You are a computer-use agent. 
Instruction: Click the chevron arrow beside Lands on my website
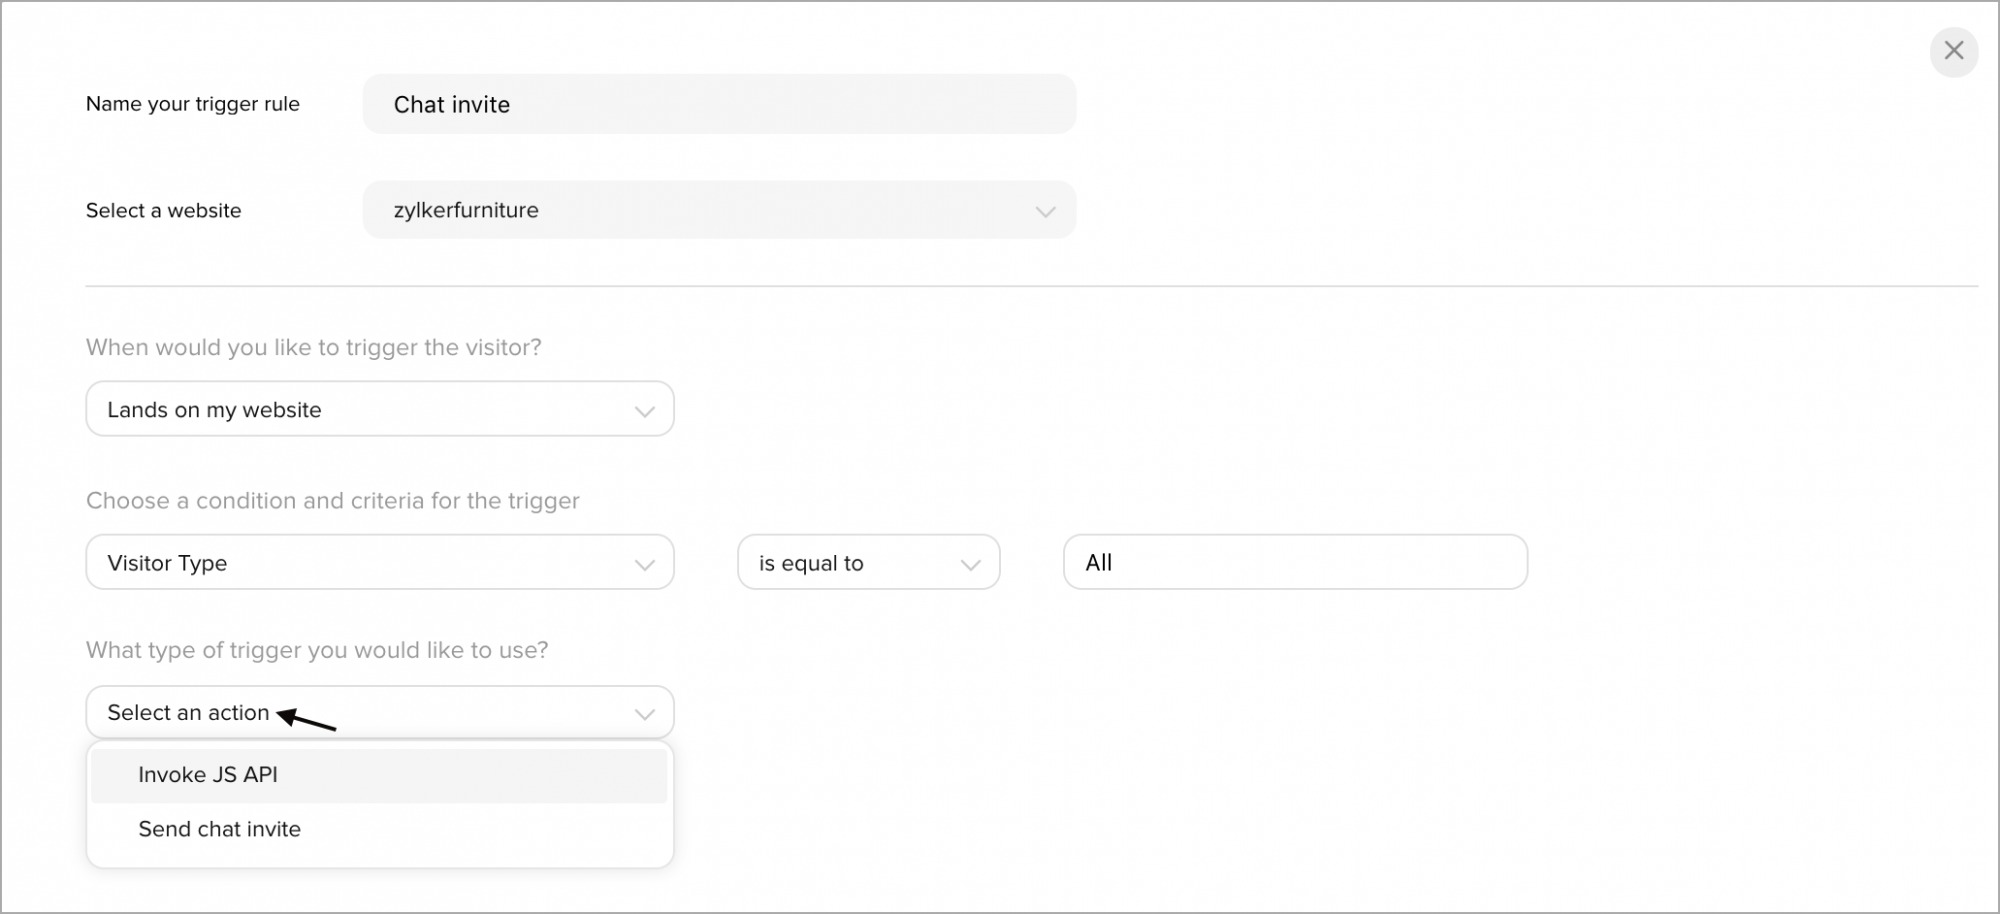[644, 411]
